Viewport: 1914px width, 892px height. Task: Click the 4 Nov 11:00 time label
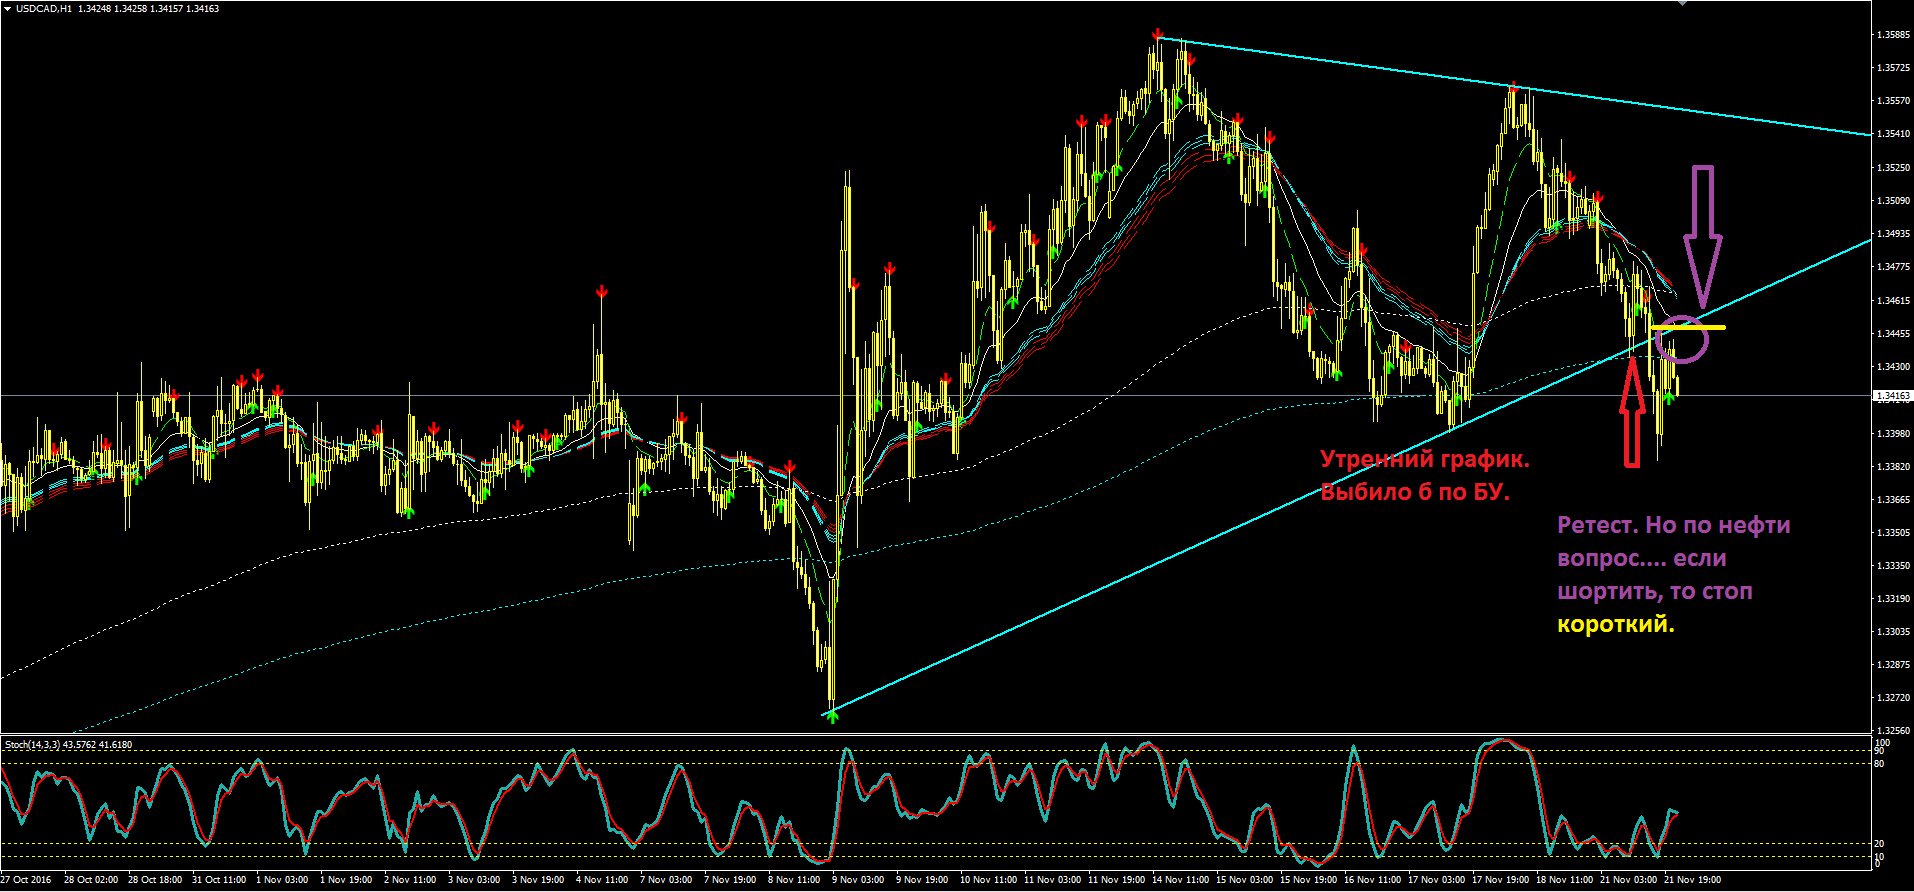pyautogui.click(x=603, y=880)
